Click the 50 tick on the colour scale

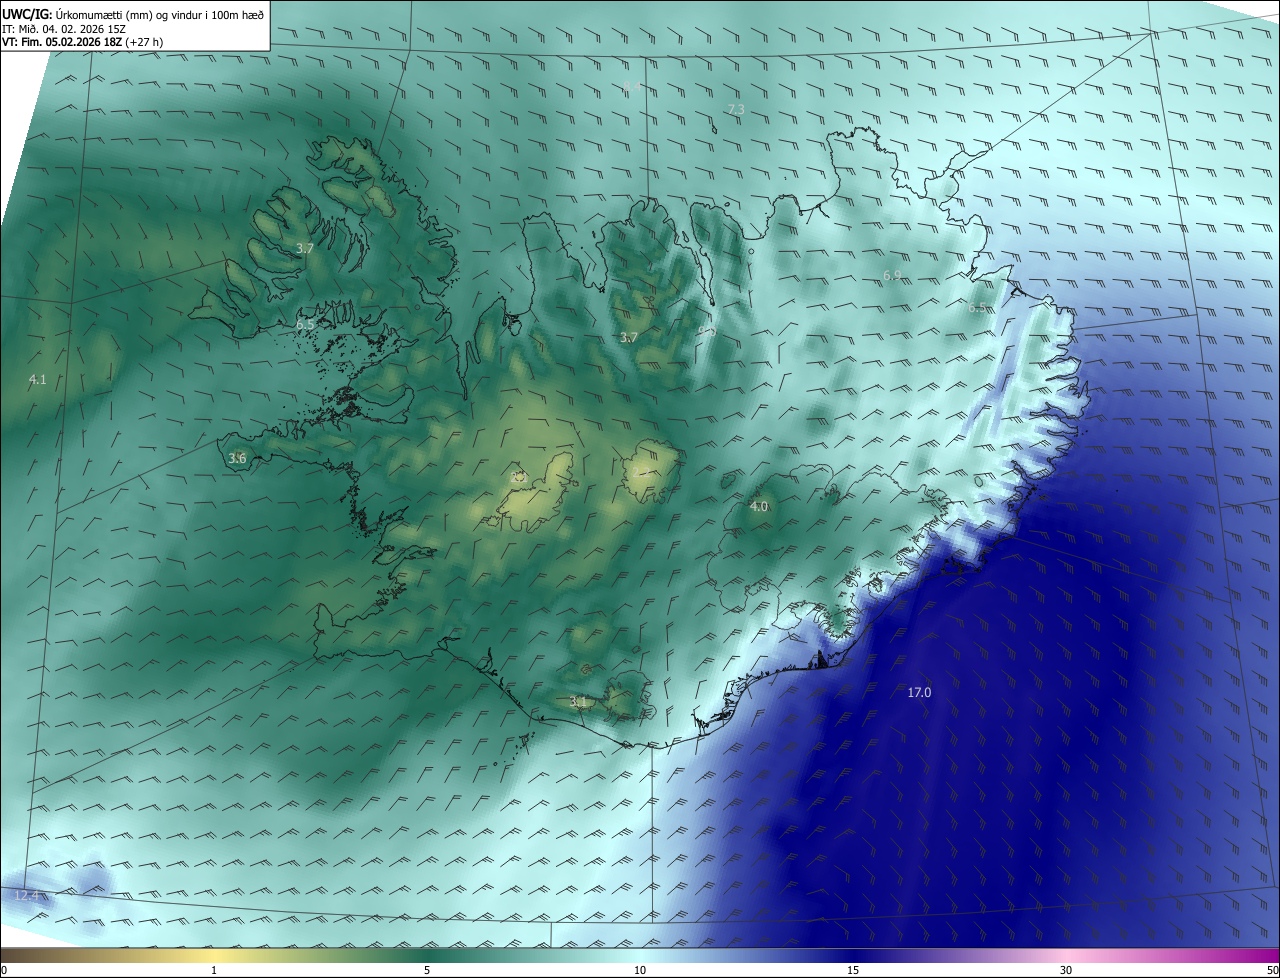tap(1272, 970)
